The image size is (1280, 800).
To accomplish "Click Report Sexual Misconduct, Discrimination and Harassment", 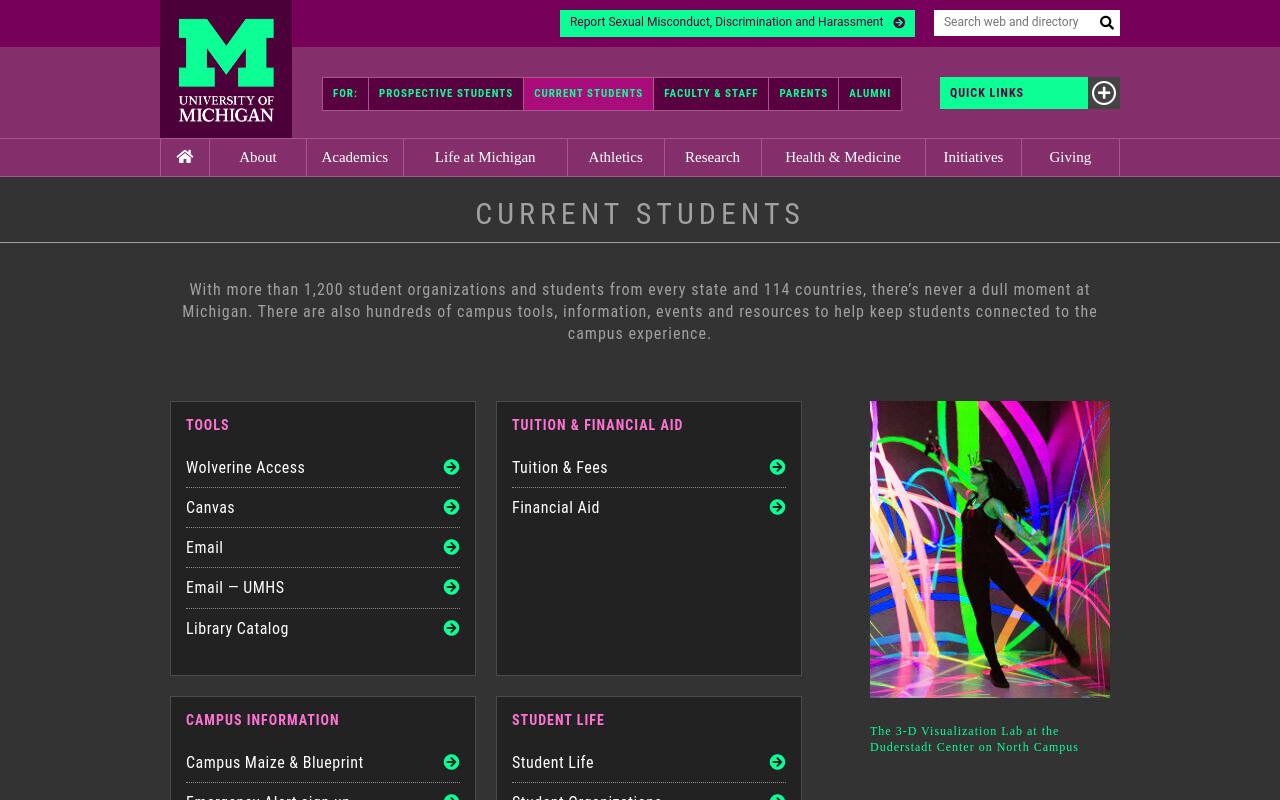I will [737, 23].
